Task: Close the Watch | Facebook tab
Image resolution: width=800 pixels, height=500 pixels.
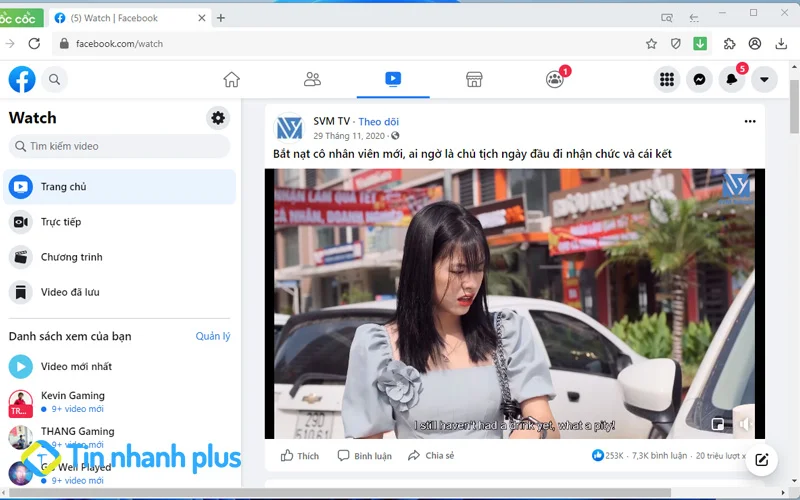Action: [x=202, y=18]
